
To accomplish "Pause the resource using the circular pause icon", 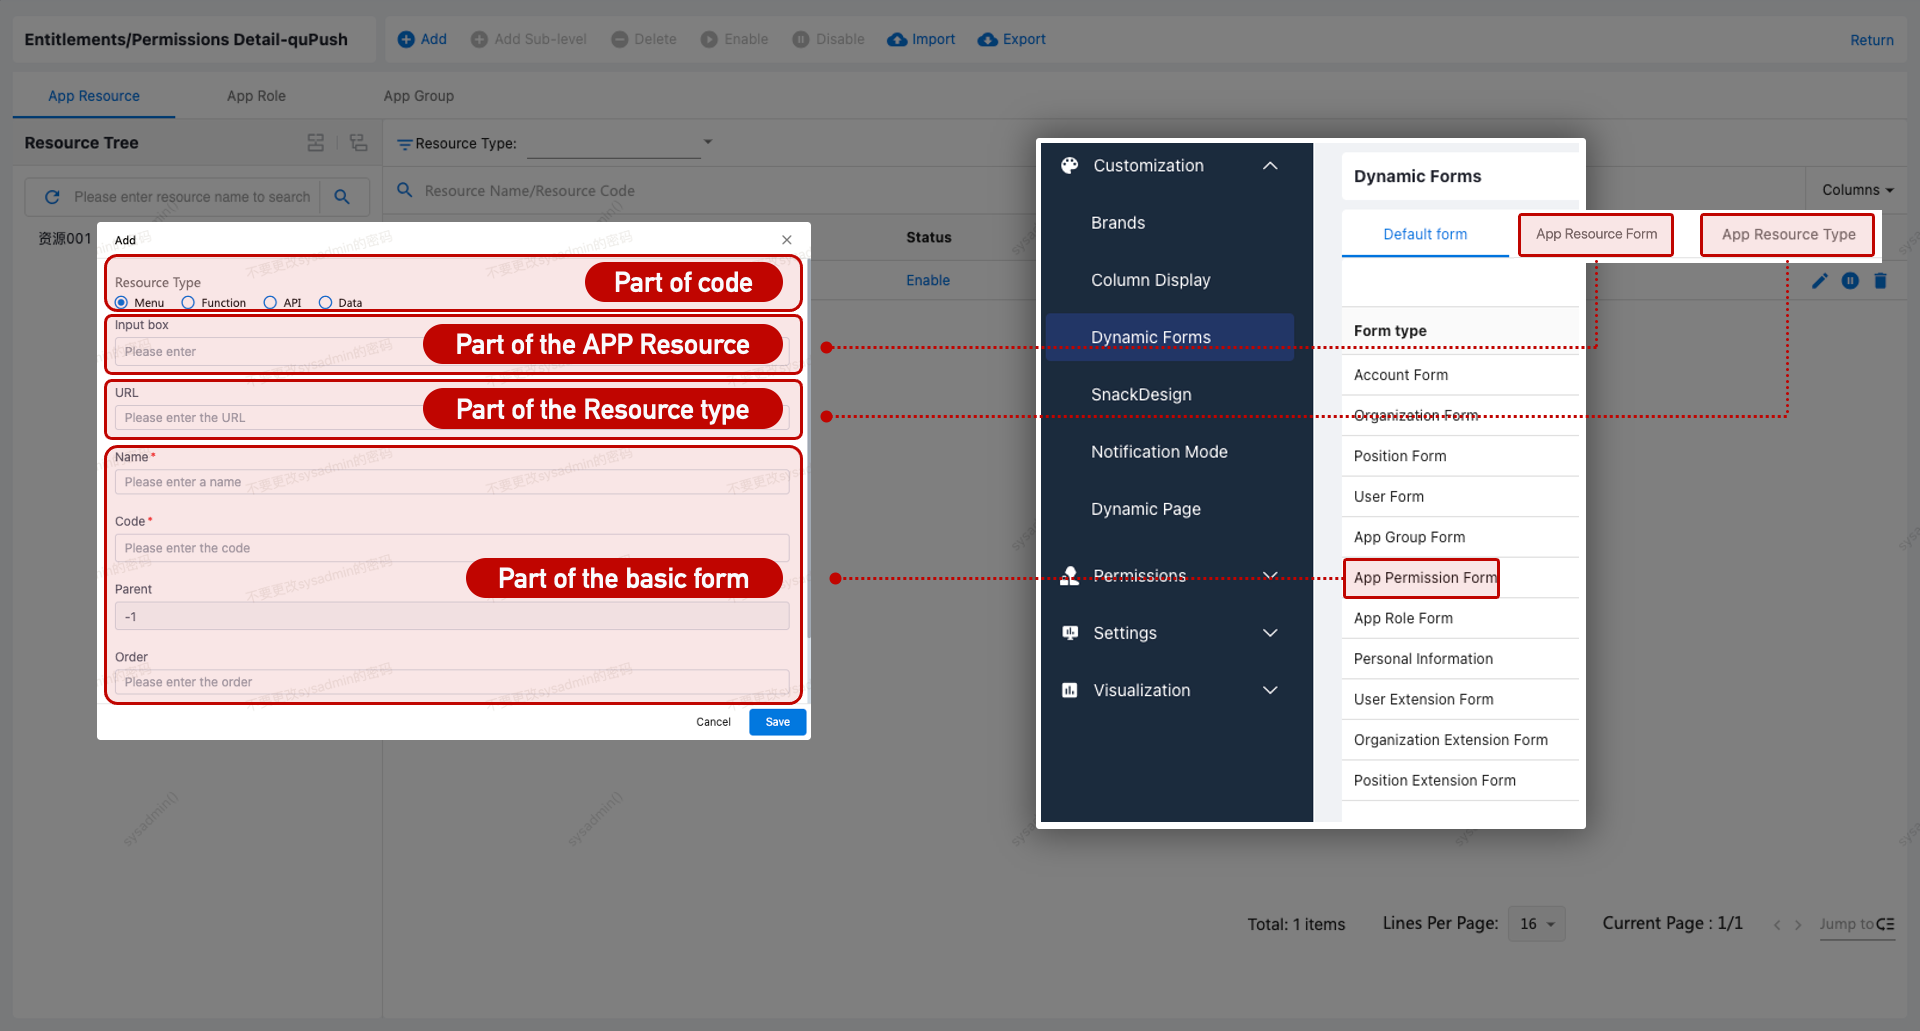I will click(x=1850, y=281).
